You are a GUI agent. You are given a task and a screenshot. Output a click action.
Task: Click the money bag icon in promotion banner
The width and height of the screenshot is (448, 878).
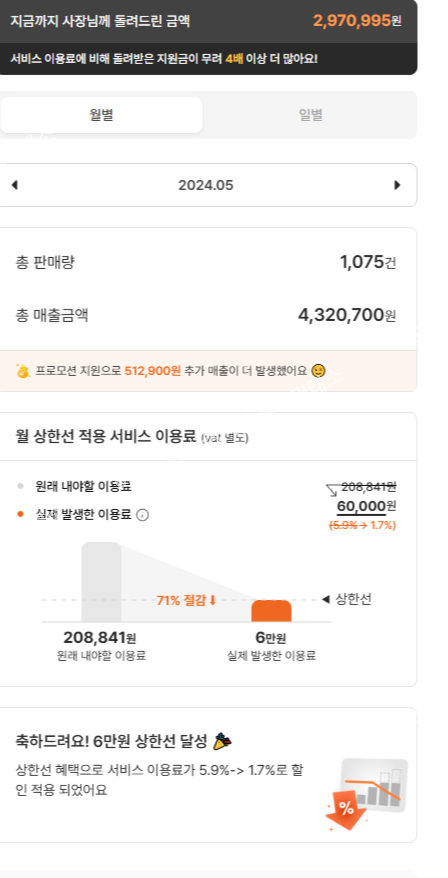point(22,371)
